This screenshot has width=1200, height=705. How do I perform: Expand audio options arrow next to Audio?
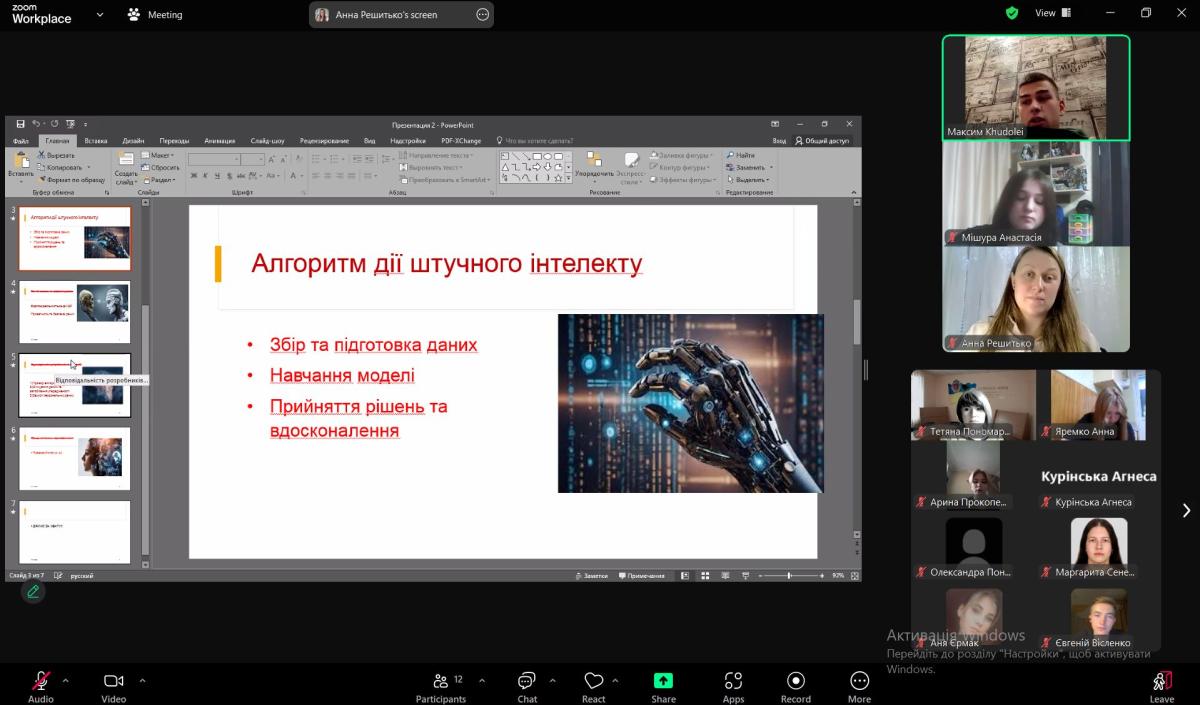(x=66, y=680)
